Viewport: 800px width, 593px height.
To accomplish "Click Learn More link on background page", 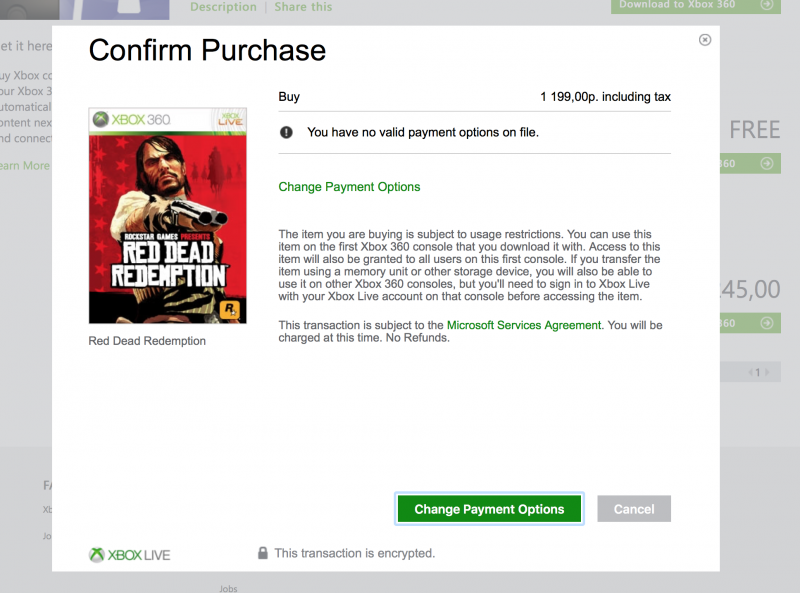I will pyautogui.click(x=25, y=165).
